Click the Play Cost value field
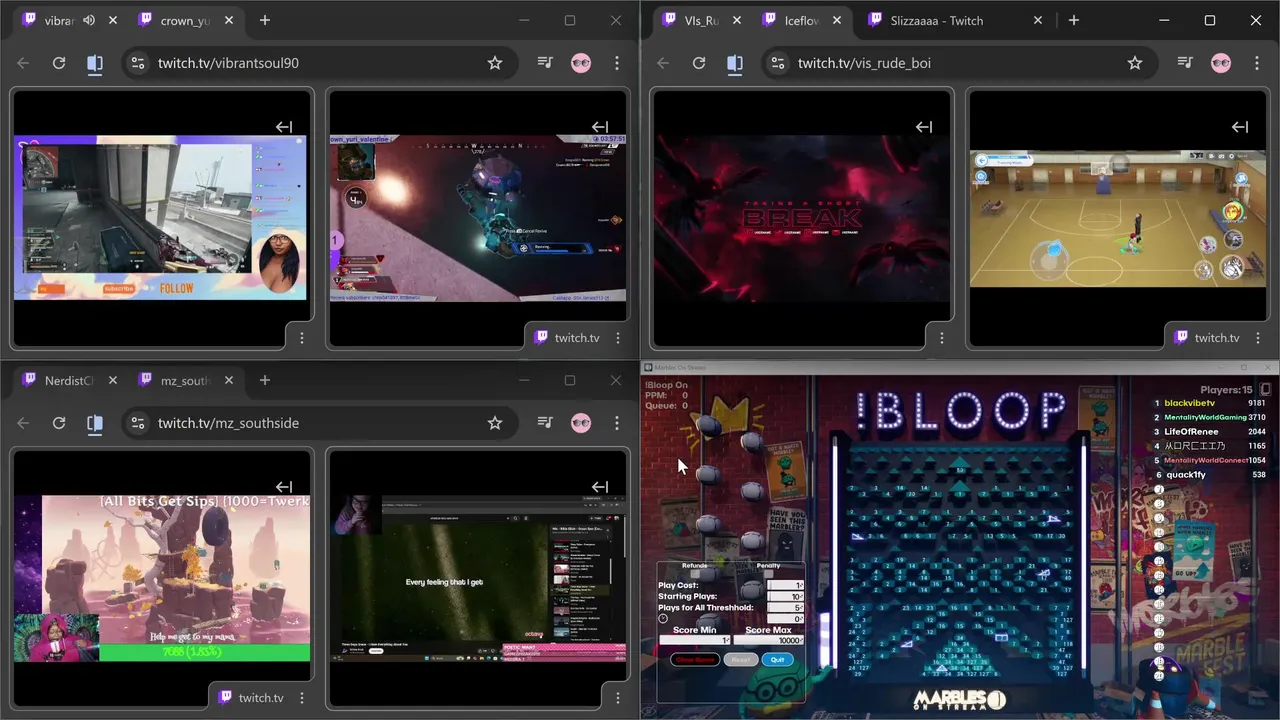This screenshot has height=720, width=1280. [785, 586]
